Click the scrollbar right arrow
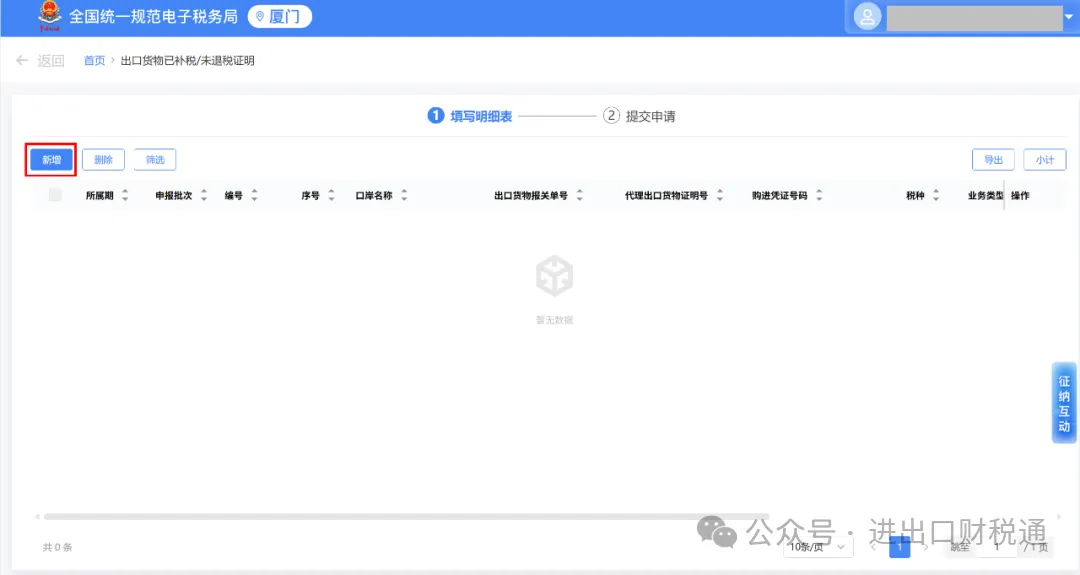This screenshot has height=575, width=1080. click(x=1059, y=516)
